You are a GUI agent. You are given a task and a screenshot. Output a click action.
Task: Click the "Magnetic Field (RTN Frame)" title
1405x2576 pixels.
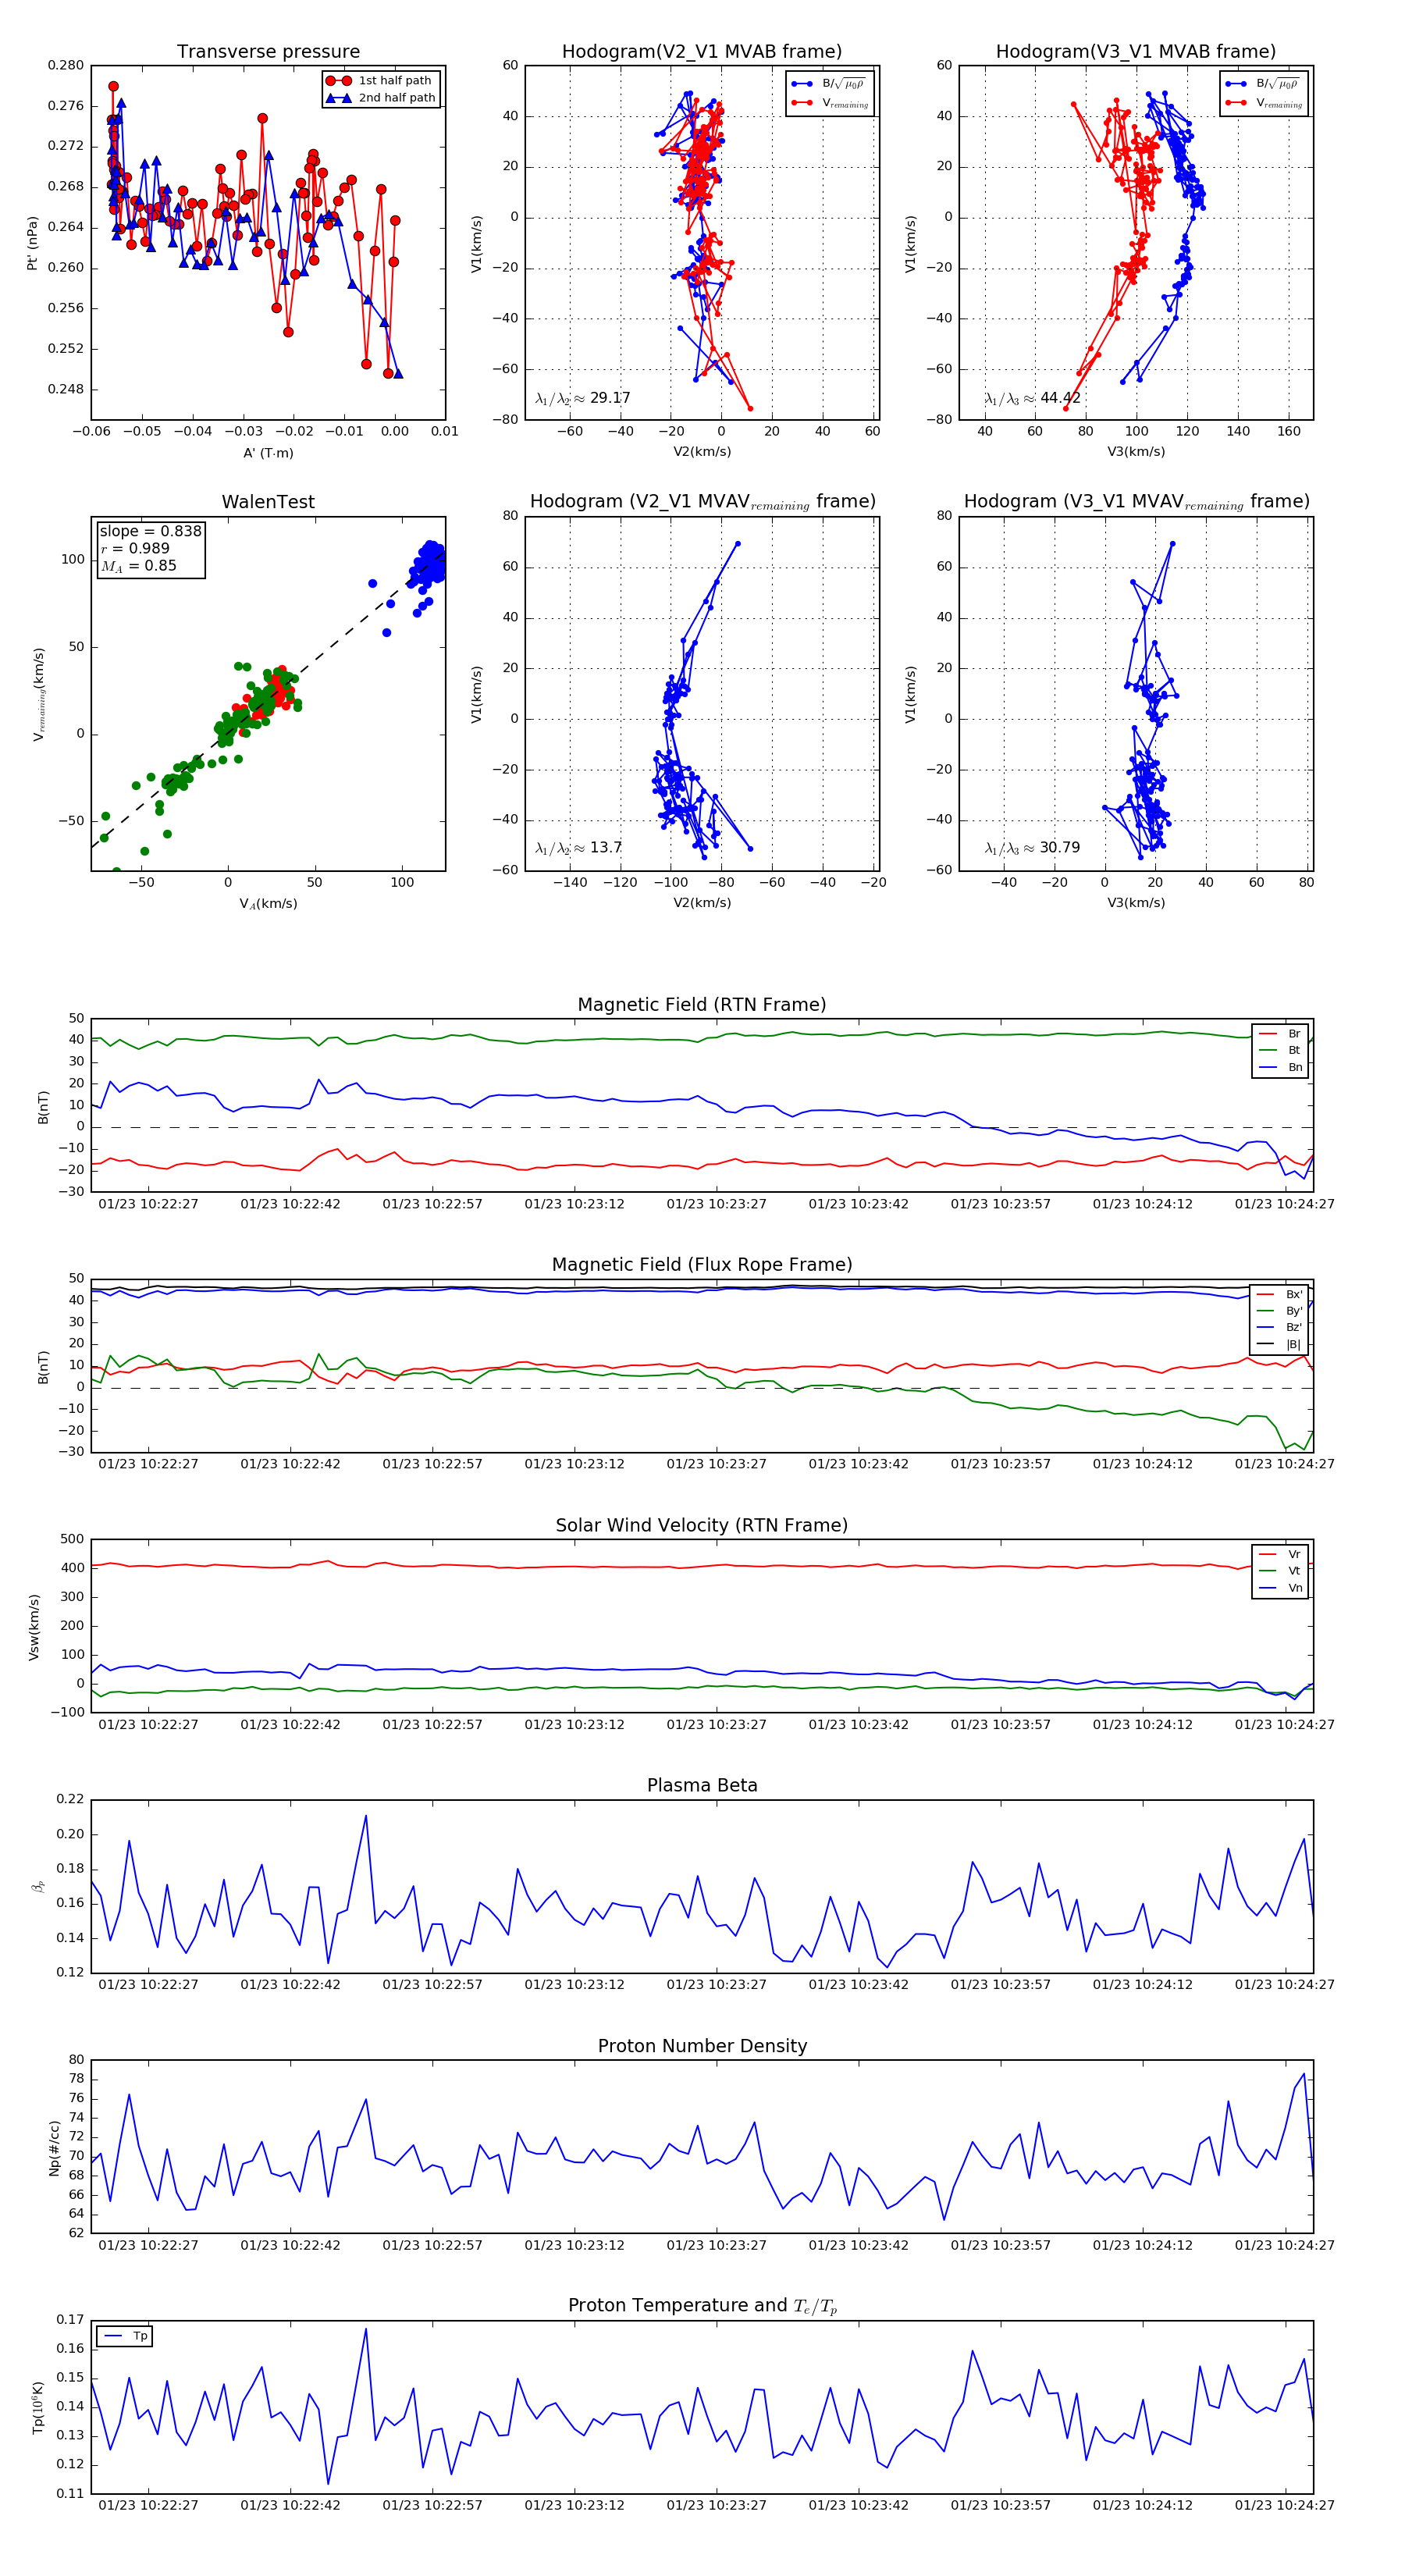(x=702, y=1005)
